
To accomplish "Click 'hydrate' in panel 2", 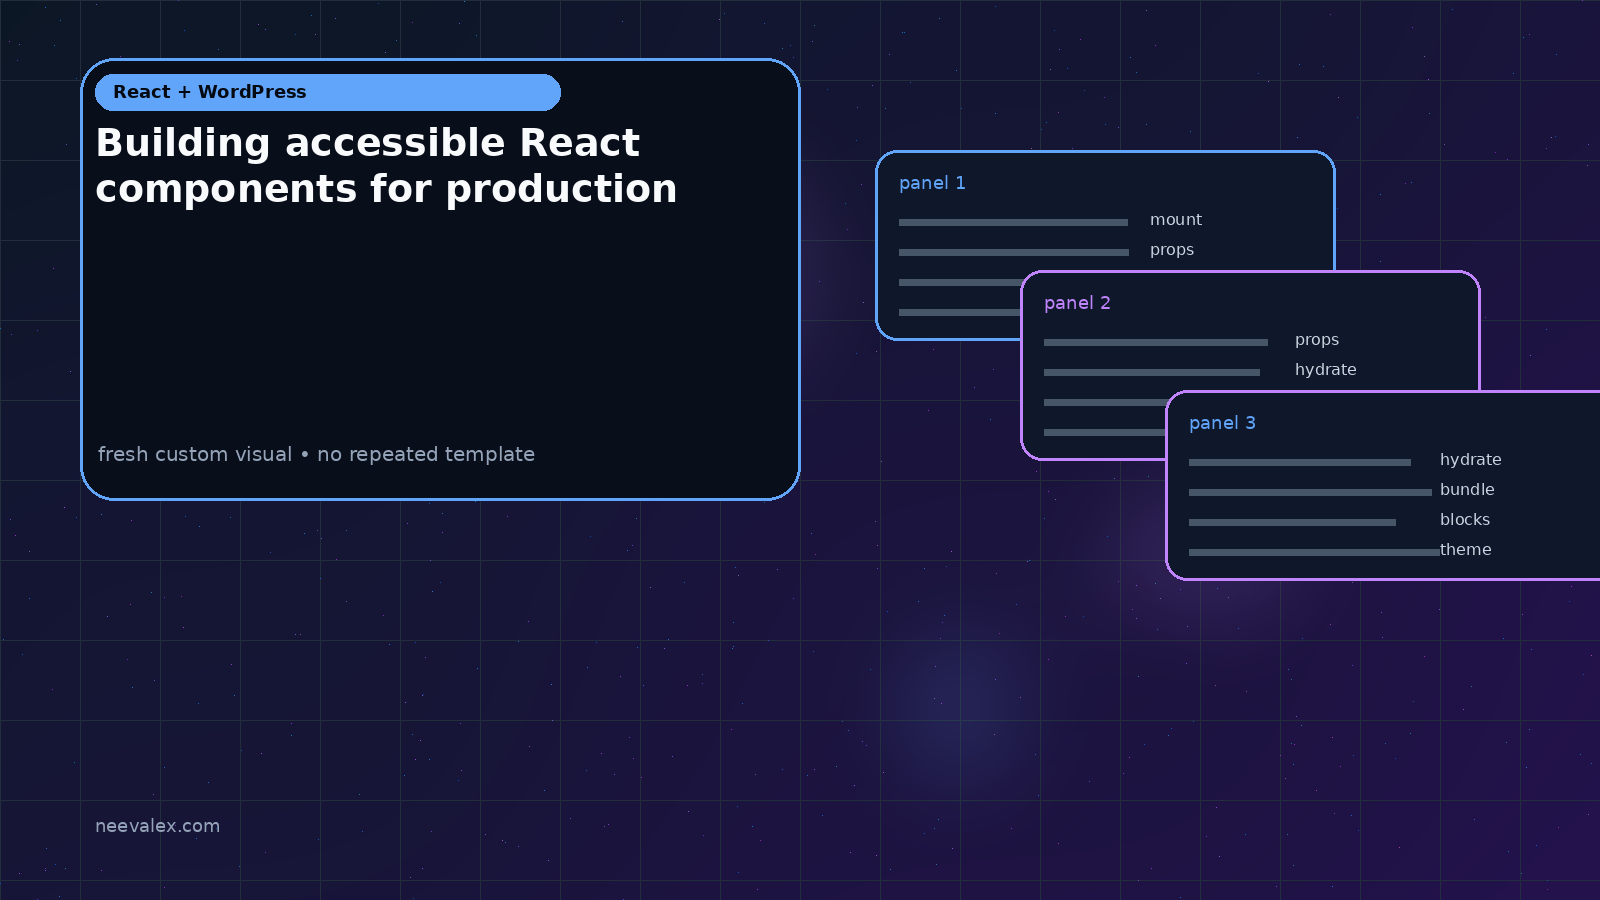I will [x=1326, y=370].
